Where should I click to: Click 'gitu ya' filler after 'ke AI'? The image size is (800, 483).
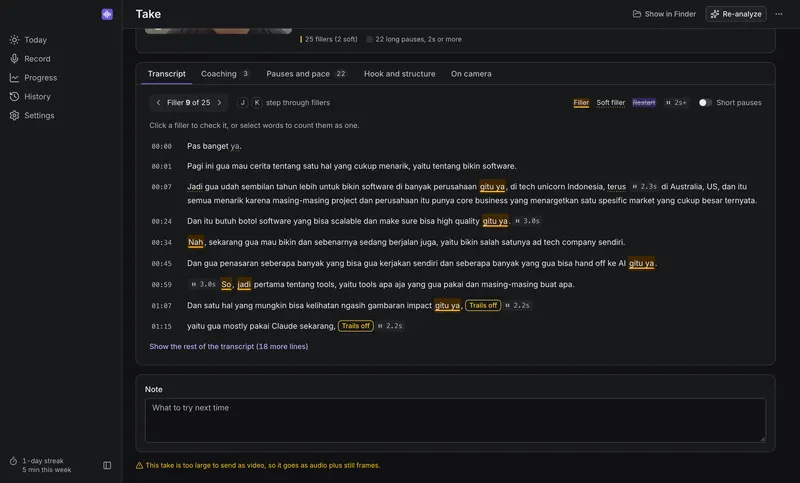tap(641, 263)
